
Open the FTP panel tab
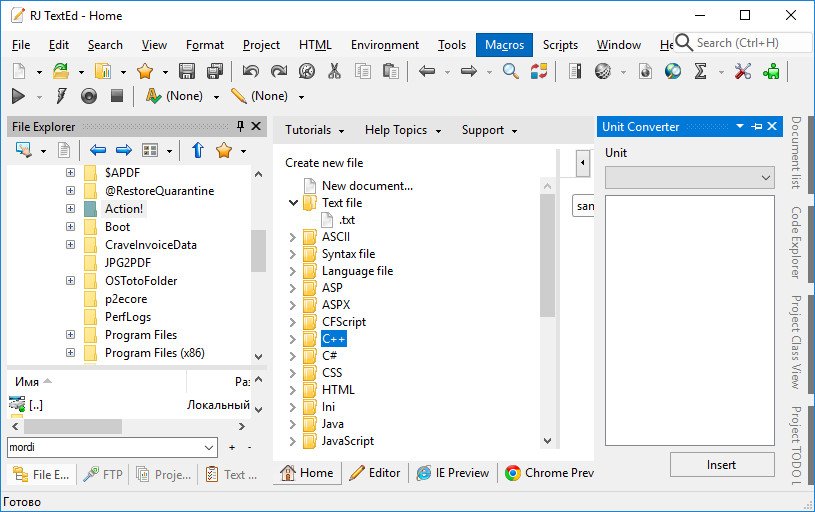point(103,475)
